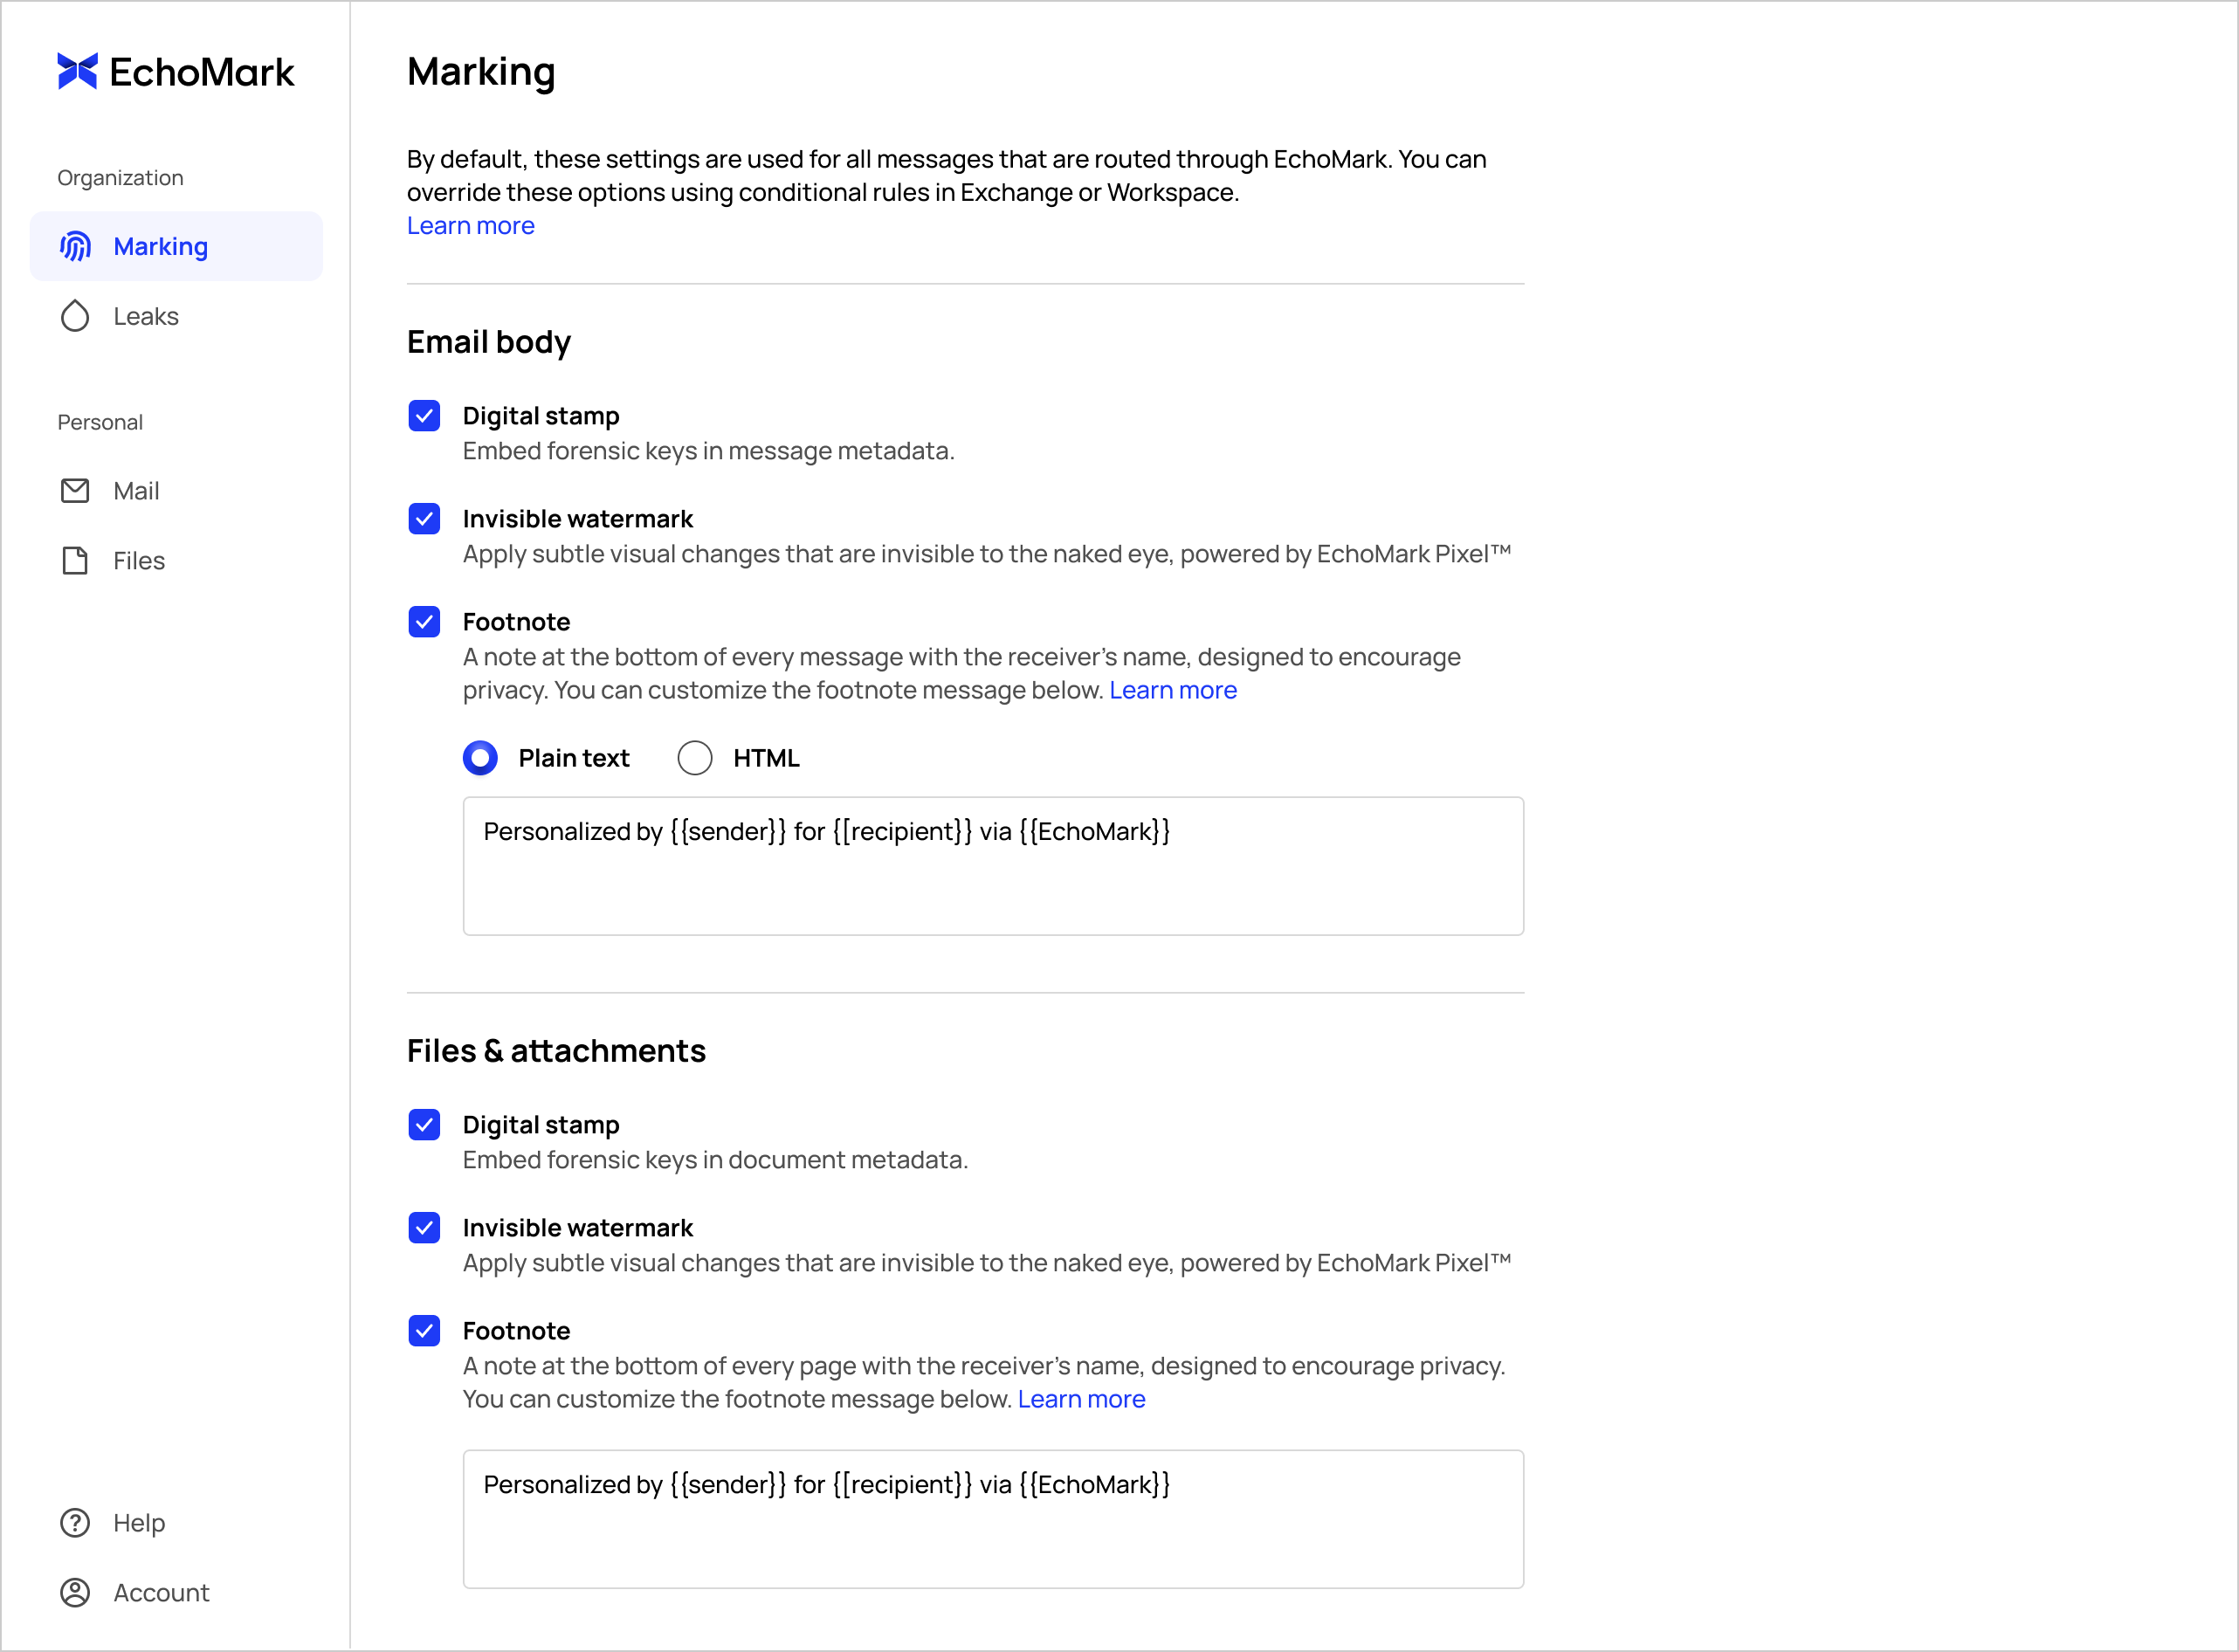Screen dimensions: 2239x1652
Task: Select the HTML footnote format radio
Action: click(x=695, y=758)
